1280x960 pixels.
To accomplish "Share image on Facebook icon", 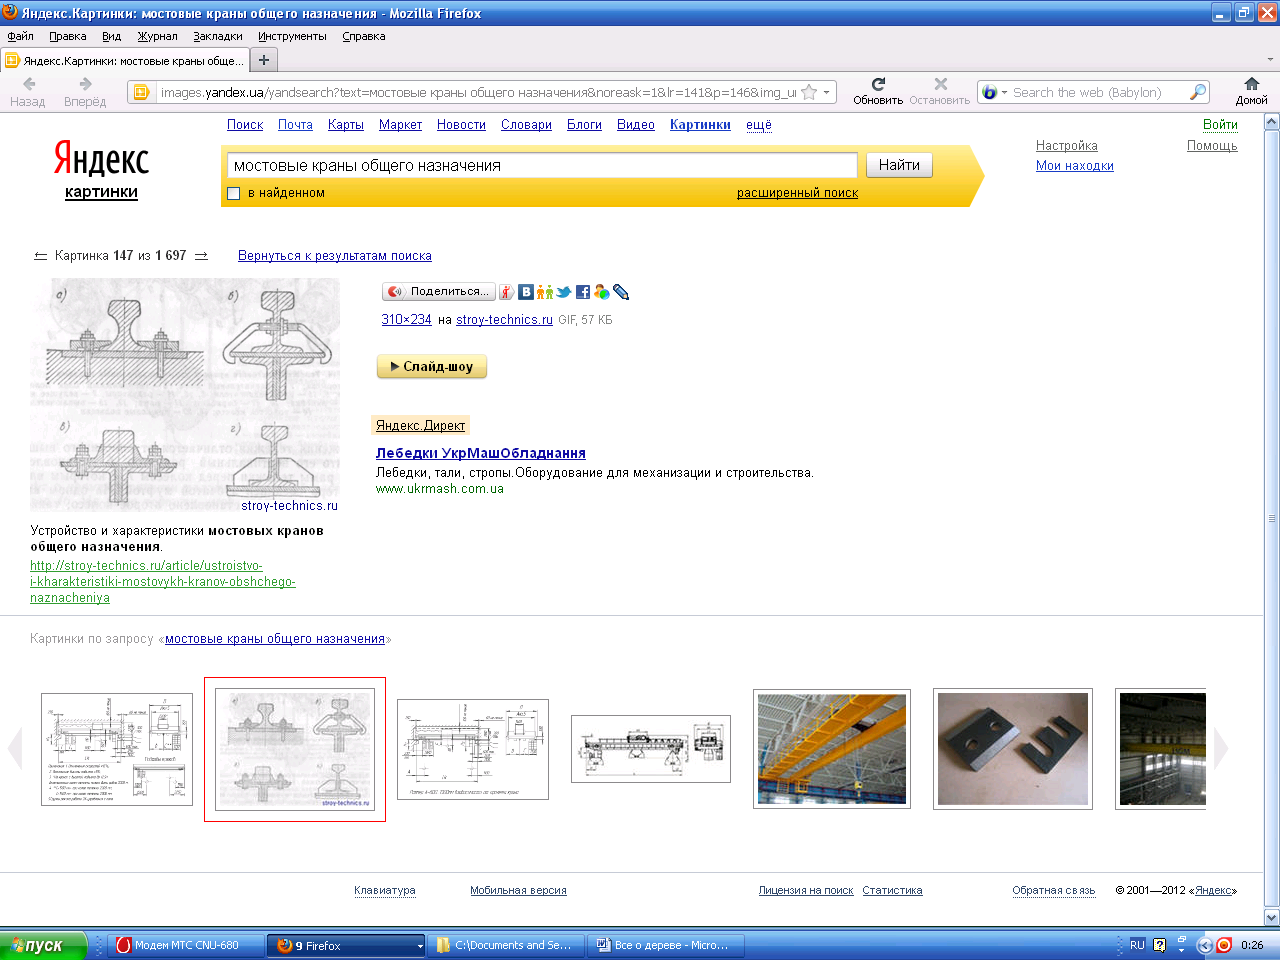I will pos(583,292).
